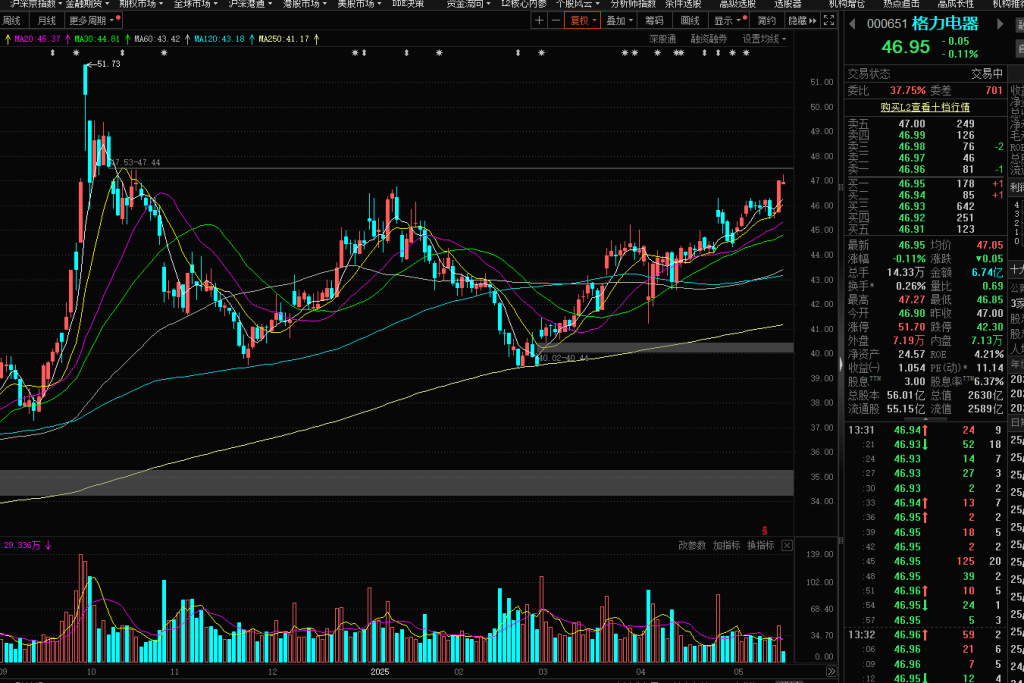1024x683 pixels.
Task: Open 购买L2查看十档行情 link
Action: coord(925,107)
